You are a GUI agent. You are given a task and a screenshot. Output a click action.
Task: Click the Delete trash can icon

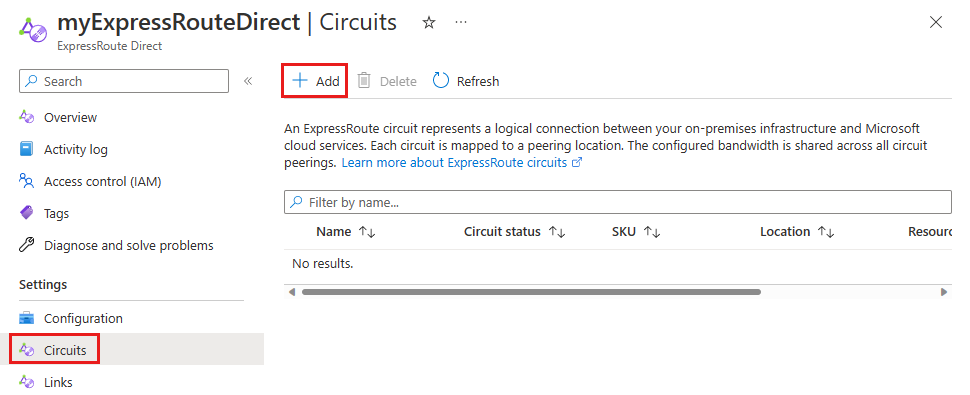[x=364, y=81]
